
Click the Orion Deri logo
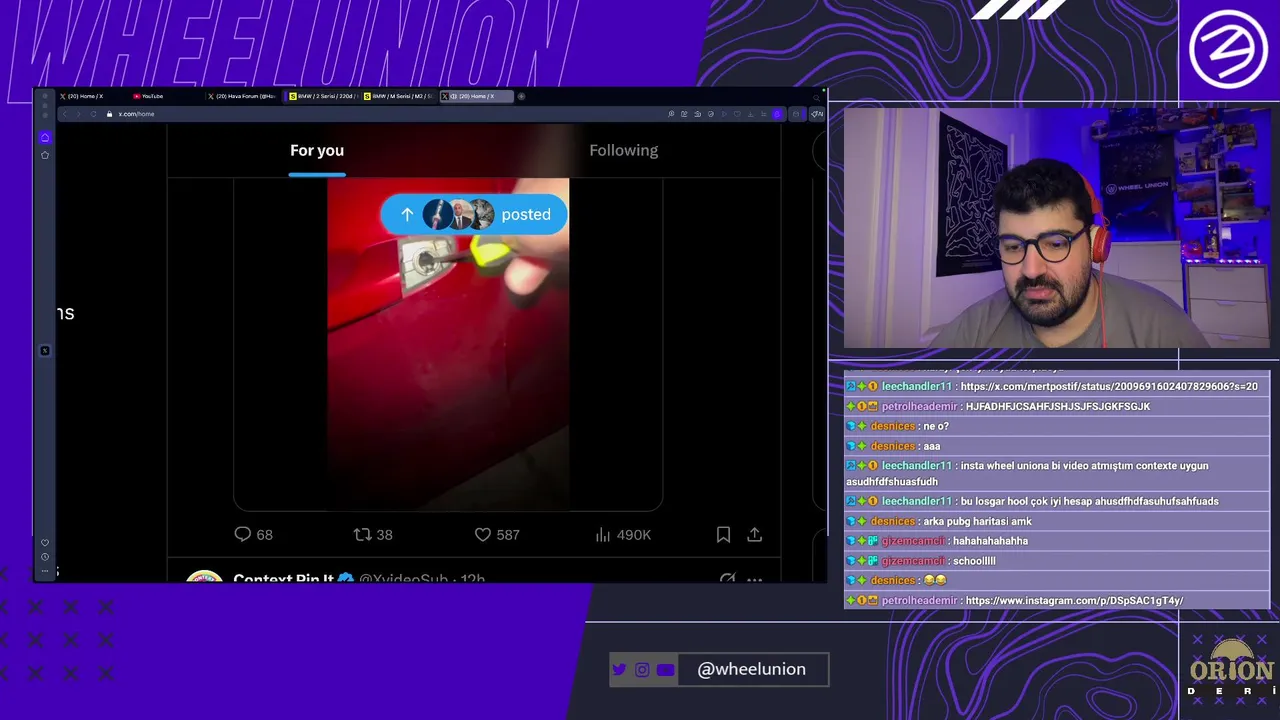point(1232,667)
